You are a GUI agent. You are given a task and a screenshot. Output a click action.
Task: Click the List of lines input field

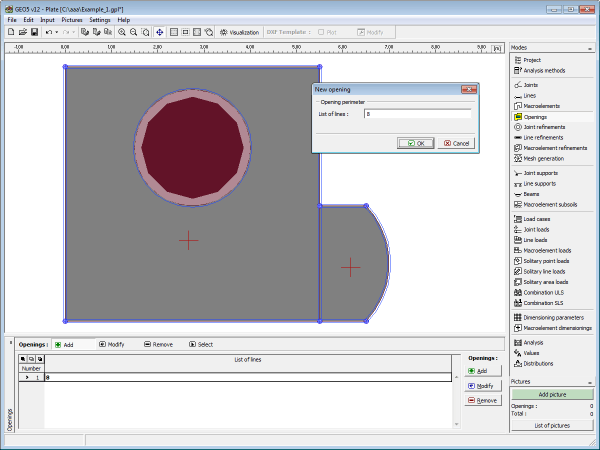pos(417,115)
